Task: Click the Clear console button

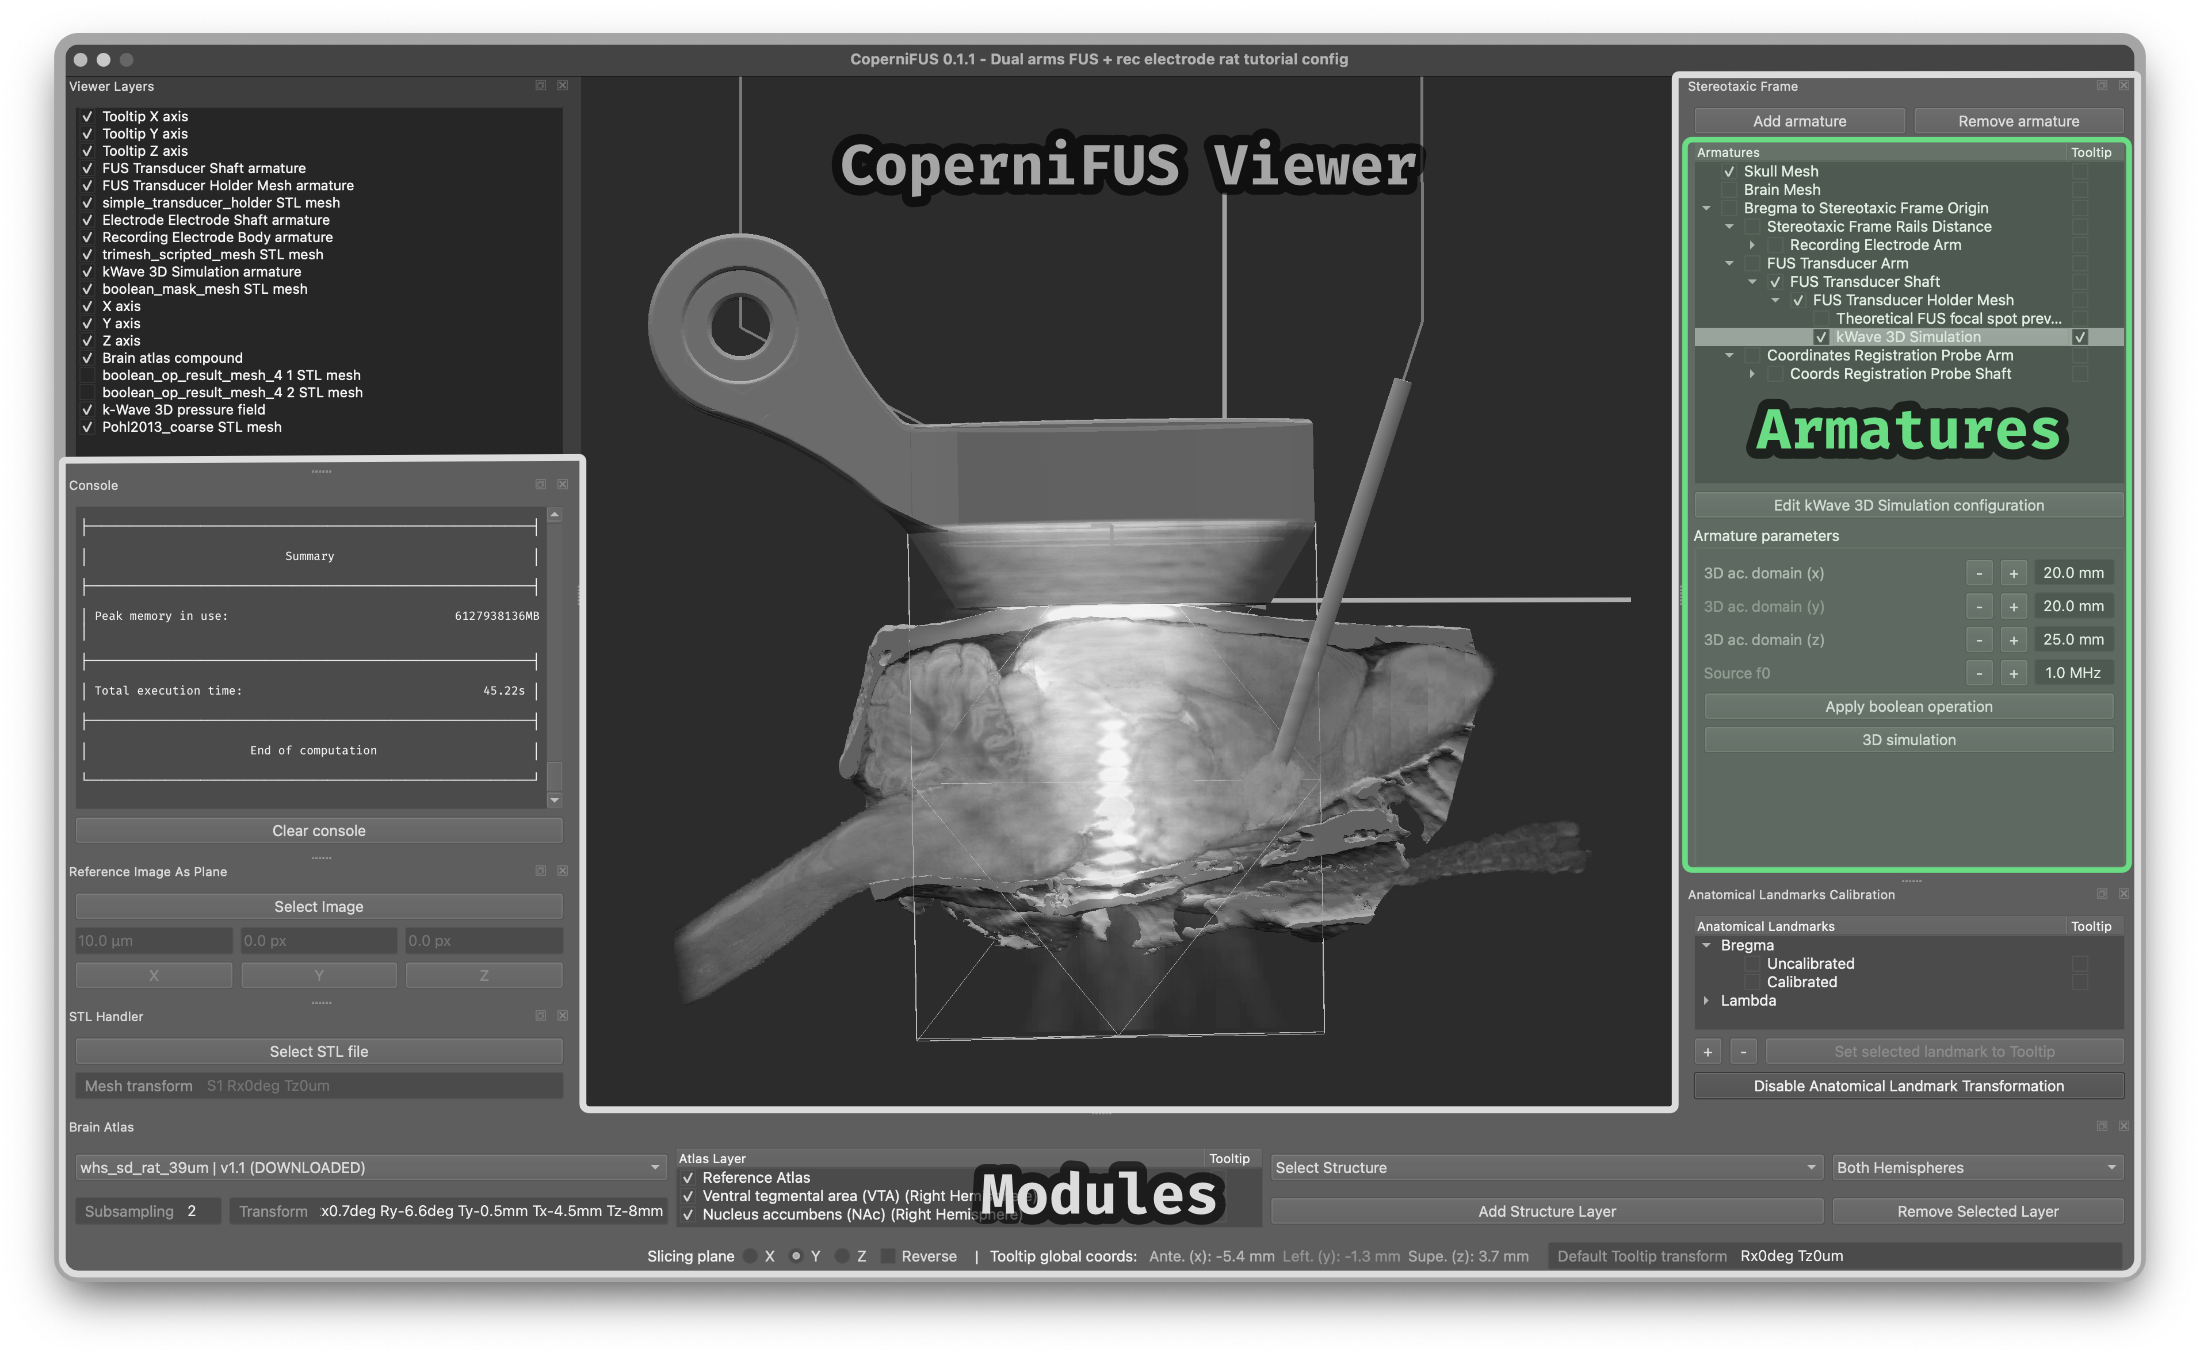Action: (319, 831)
